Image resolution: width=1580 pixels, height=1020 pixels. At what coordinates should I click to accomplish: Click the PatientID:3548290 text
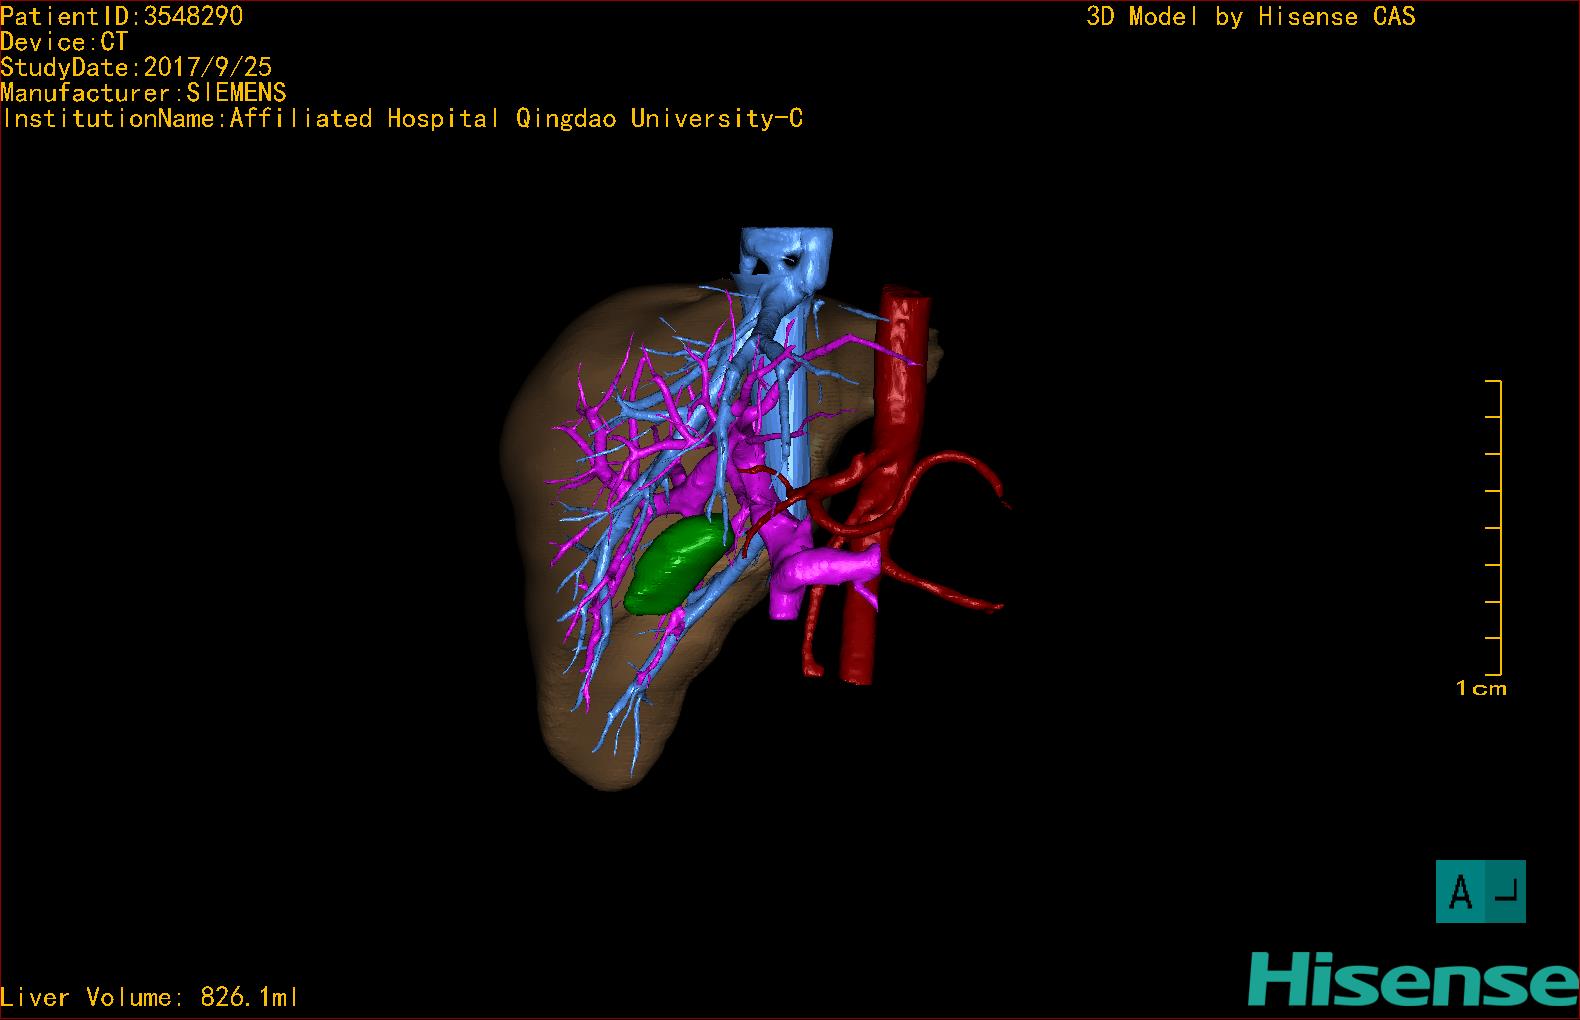click(x=122, y=16)
